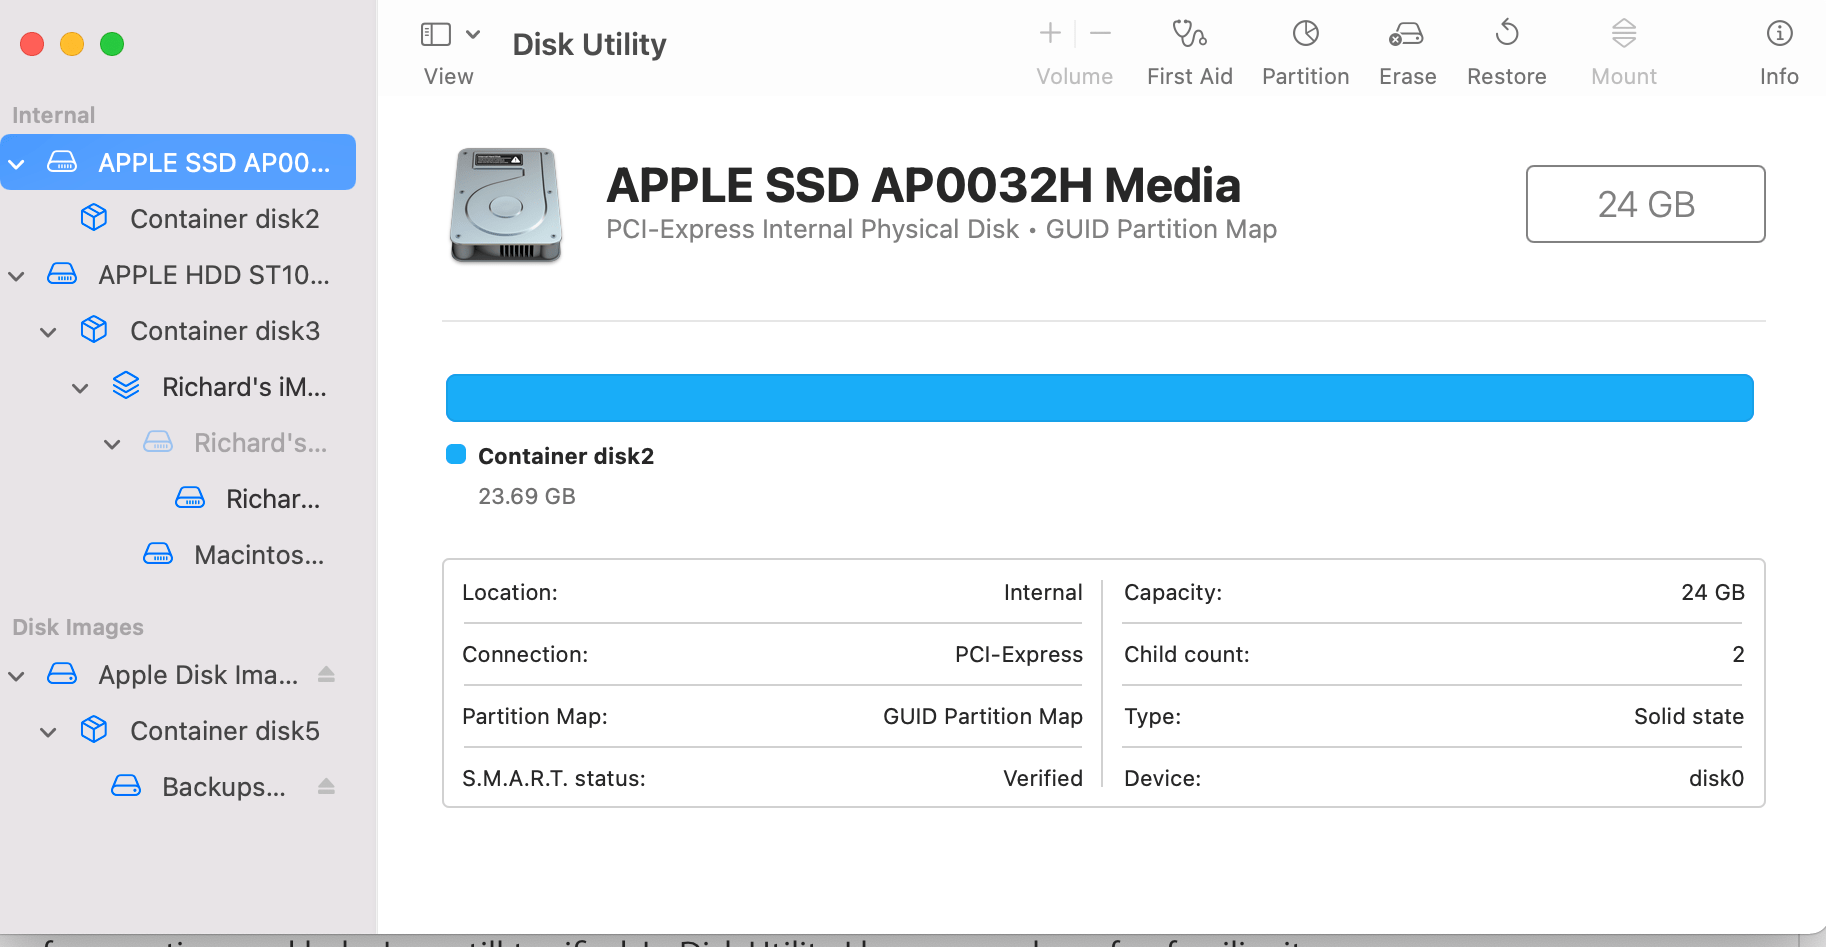Image resolution: width=1826 pixels, height=947 pixels.
Task: Select Richard's iMac in the sidebar
Action: (x=244, y=387)
